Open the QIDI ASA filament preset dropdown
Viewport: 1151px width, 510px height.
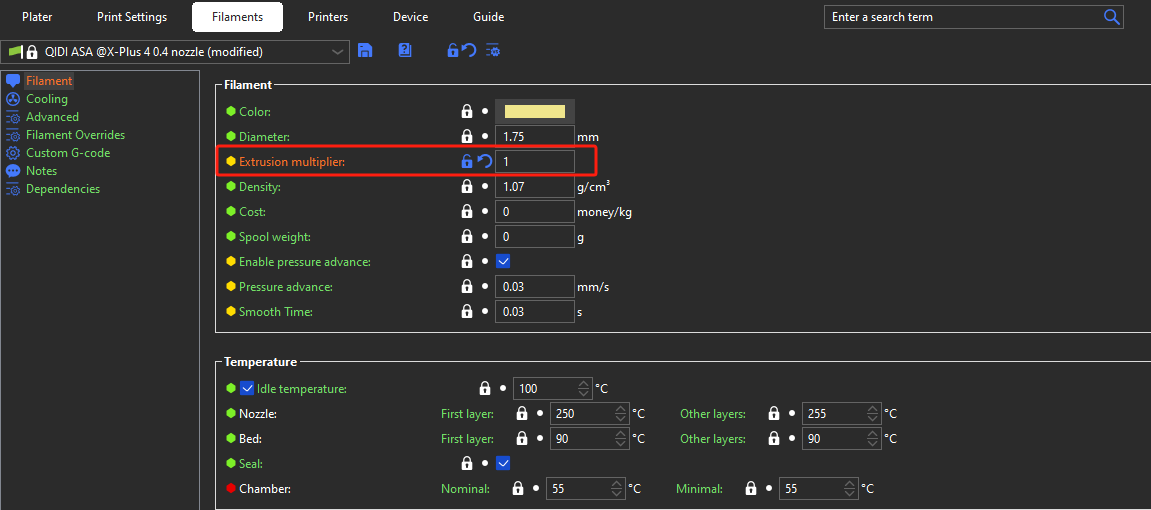337,52
